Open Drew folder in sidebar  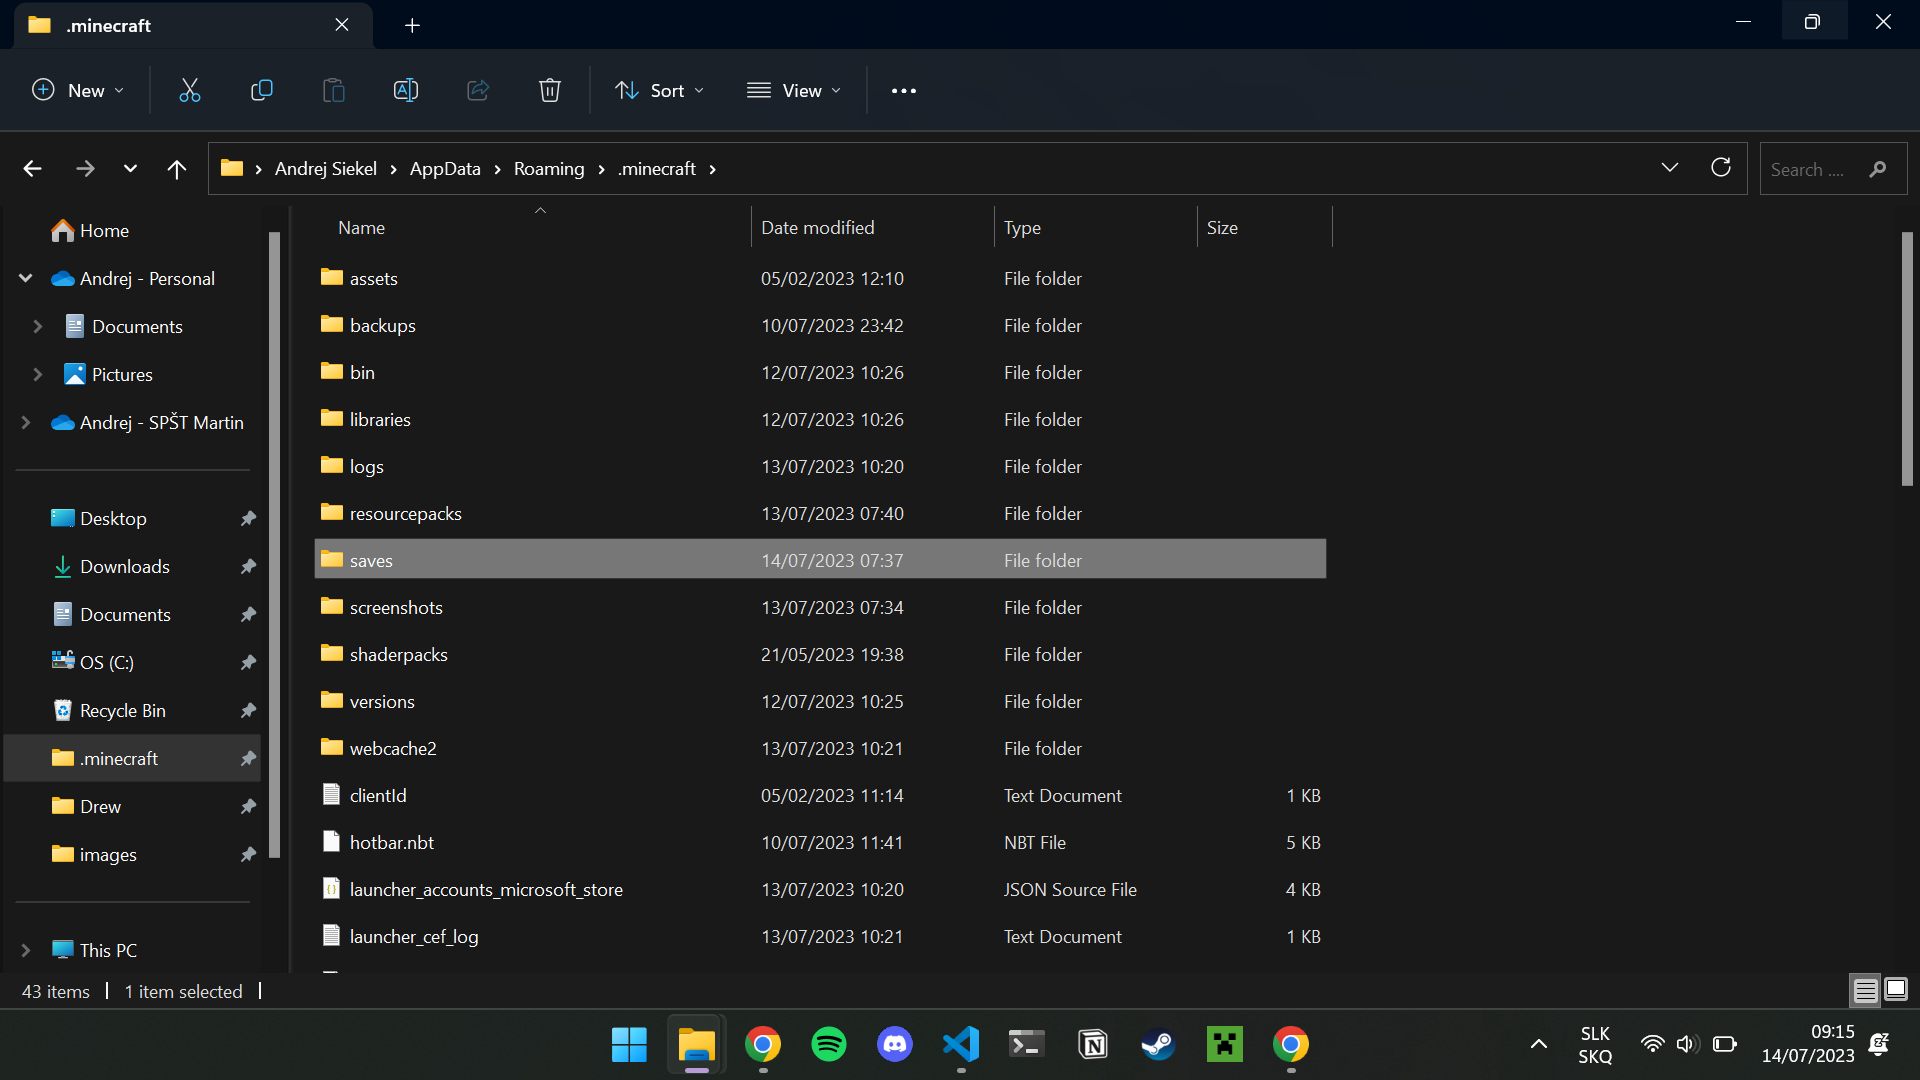pyautogui.click(x=100, y=807)
